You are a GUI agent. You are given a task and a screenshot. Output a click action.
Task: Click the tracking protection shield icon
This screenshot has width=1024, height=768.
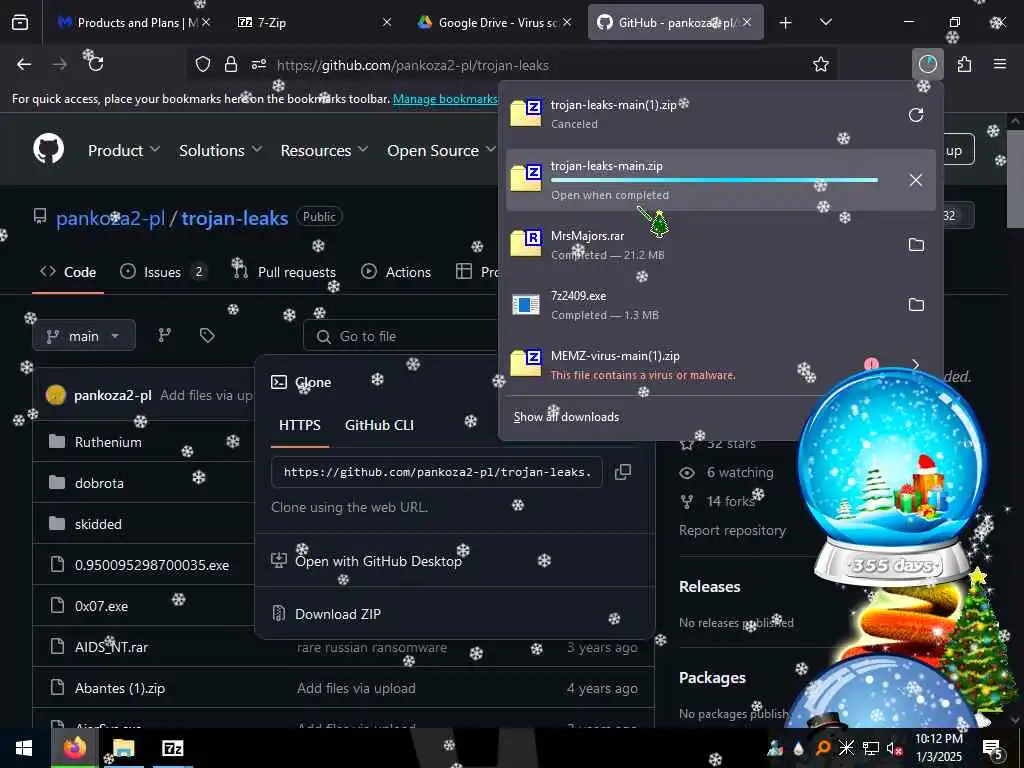(x=203, y=64)
